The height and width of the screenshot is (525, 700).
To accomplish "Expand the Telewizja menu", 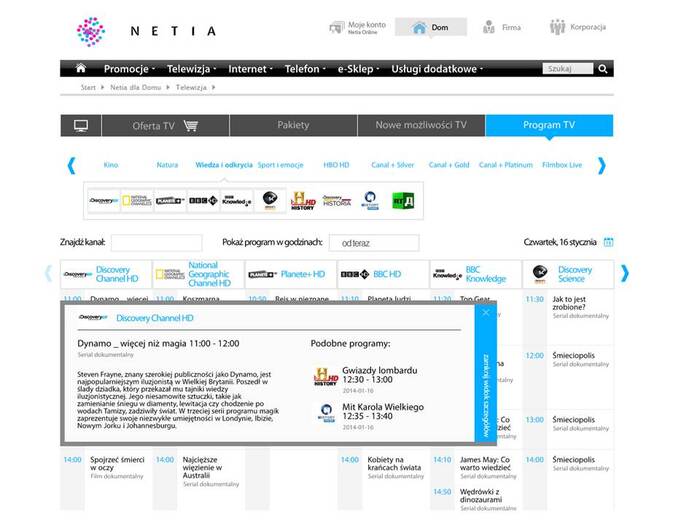I will (191, 69).
